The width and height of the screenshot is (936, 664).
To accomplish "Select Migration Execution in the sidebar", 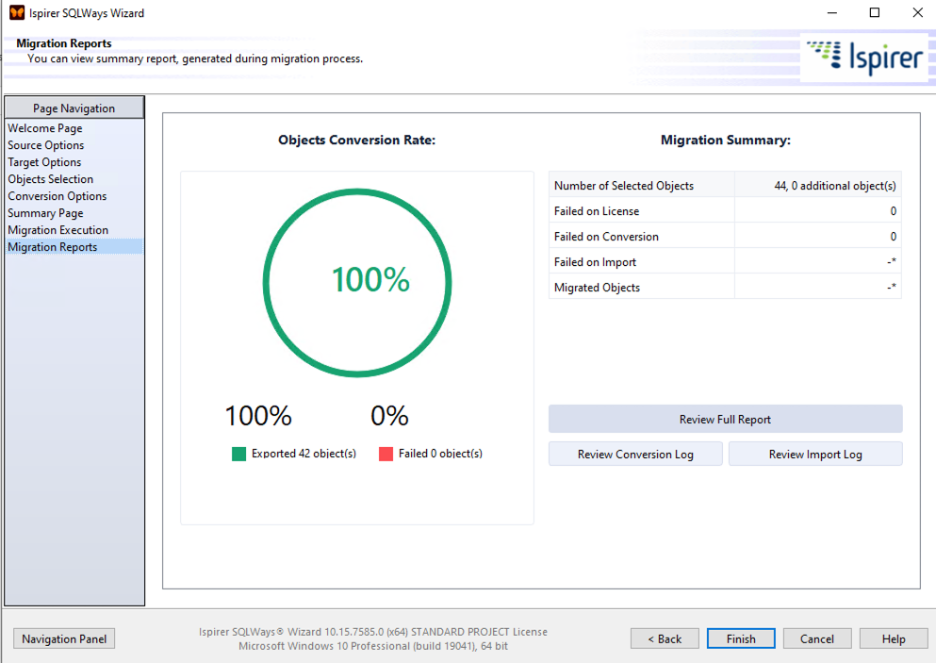I will coord(57,230).
